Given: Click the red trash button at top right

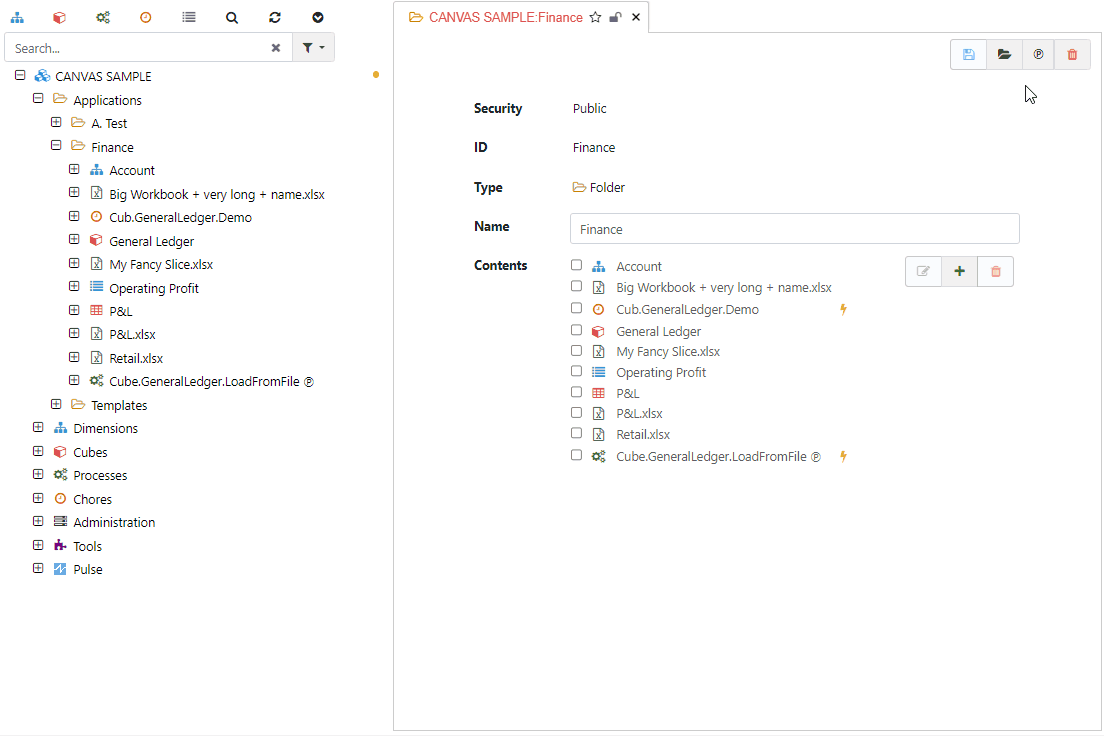Looking at the screenshot, I should pyautogui.click(x=1072, y=55).
